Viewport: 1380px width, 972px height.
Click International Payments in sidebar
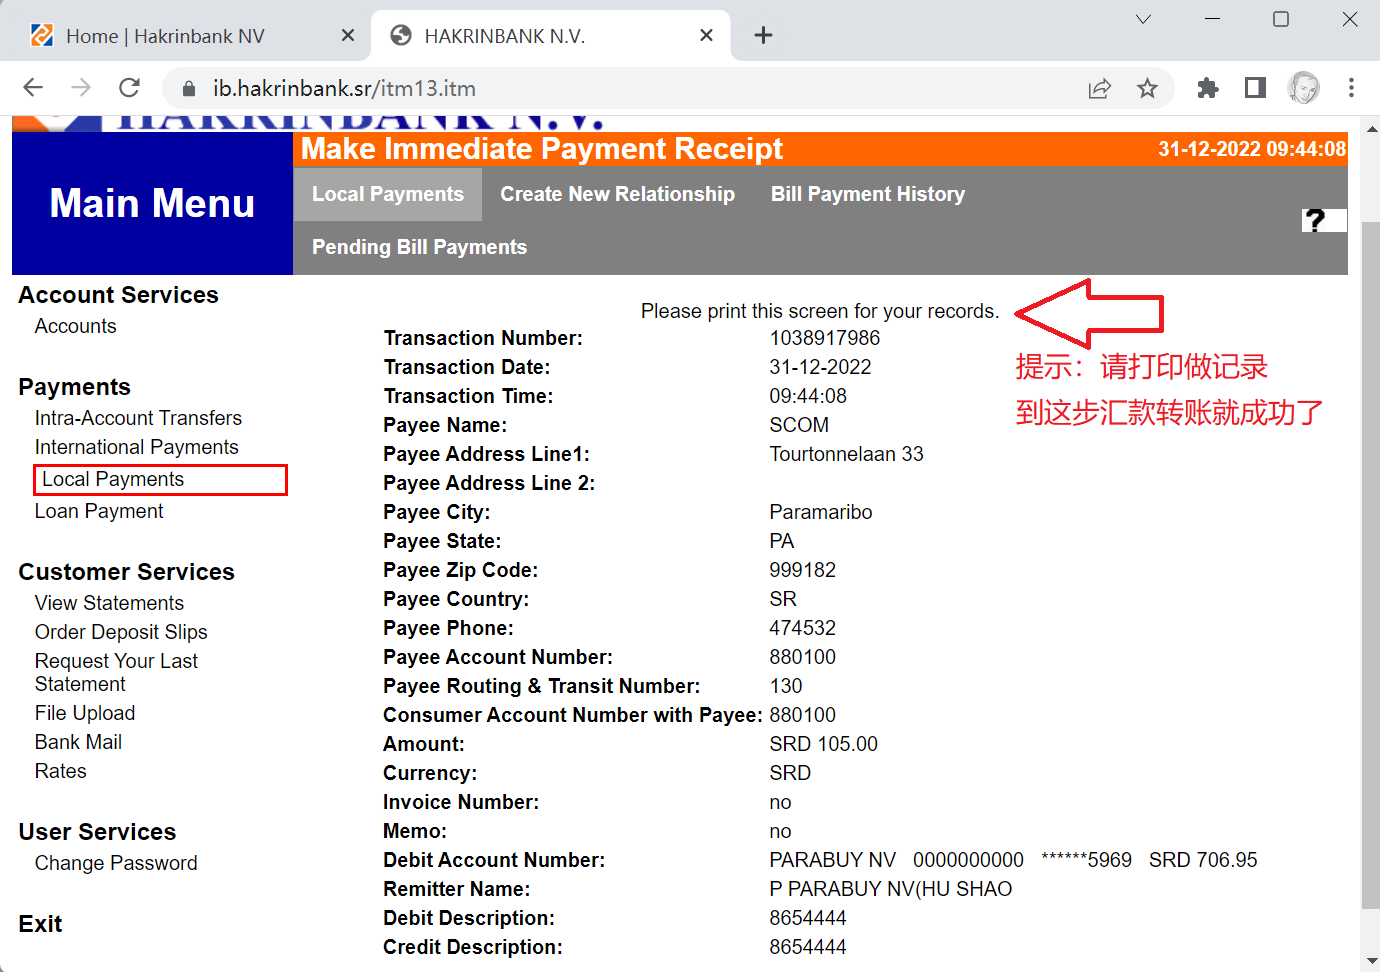pyautogui.click(x=137, y=447)
